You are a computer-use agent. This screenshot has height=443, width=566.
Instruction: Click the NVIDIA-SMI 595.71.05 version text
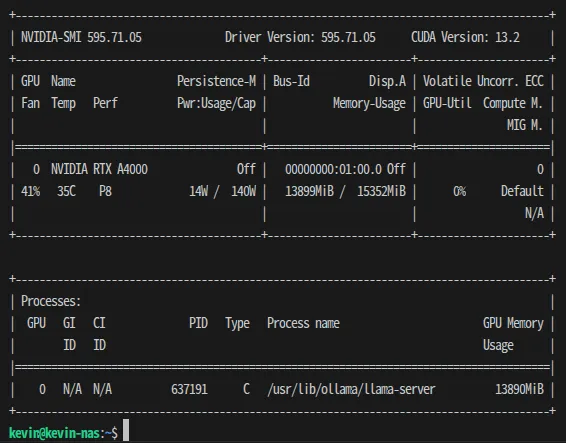pyautogui.click(x=81, y=37)
